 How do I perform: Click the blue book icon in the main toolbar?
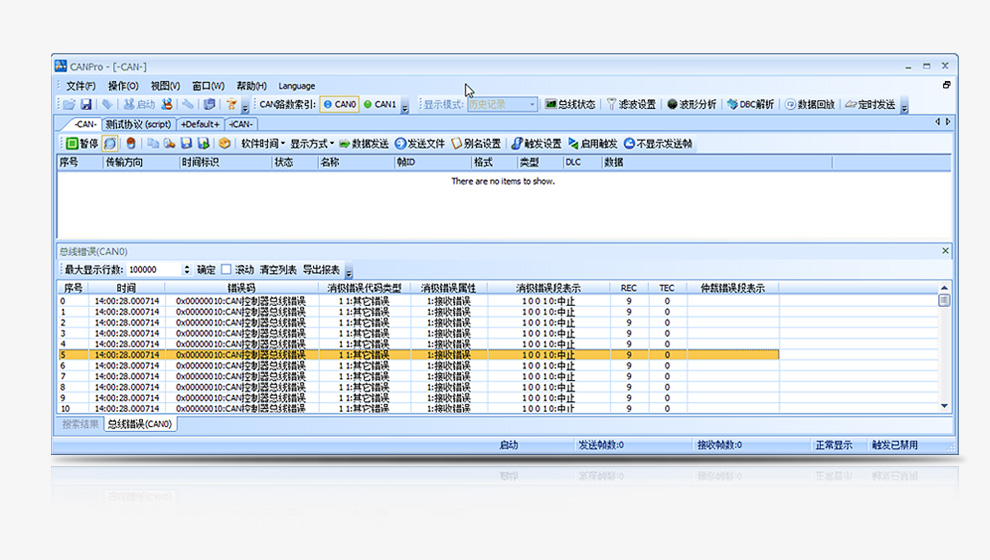pos(209,104)
